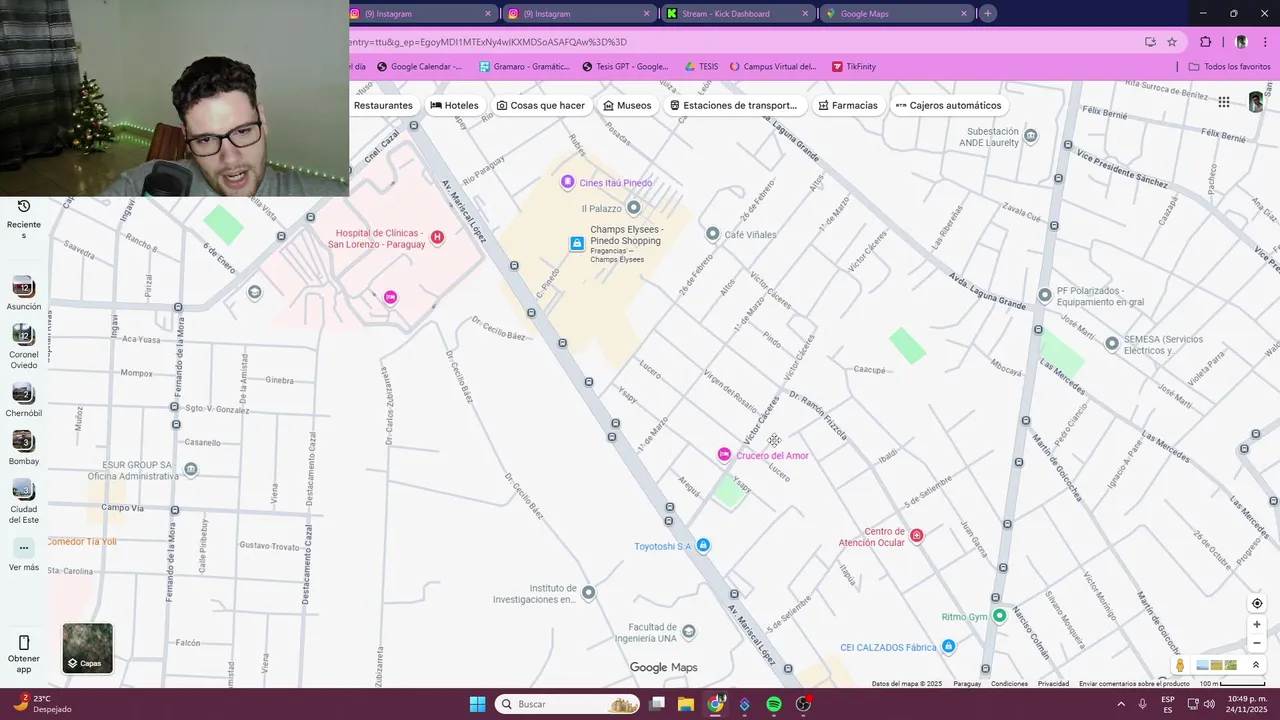Filter map by Museos
1280x720 pixels.
coord(627,105)
